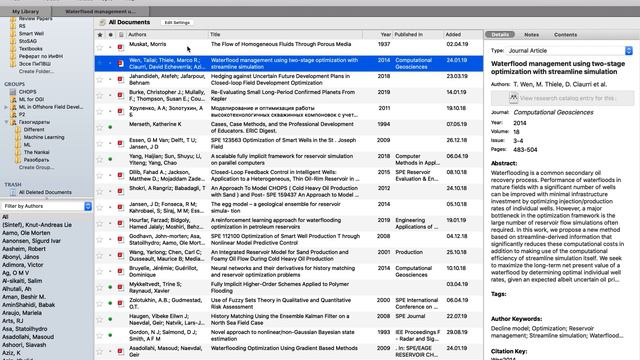Open the Details tab
Image resolution: width=640 pixels, height=360 pixels.
[500, 35]
